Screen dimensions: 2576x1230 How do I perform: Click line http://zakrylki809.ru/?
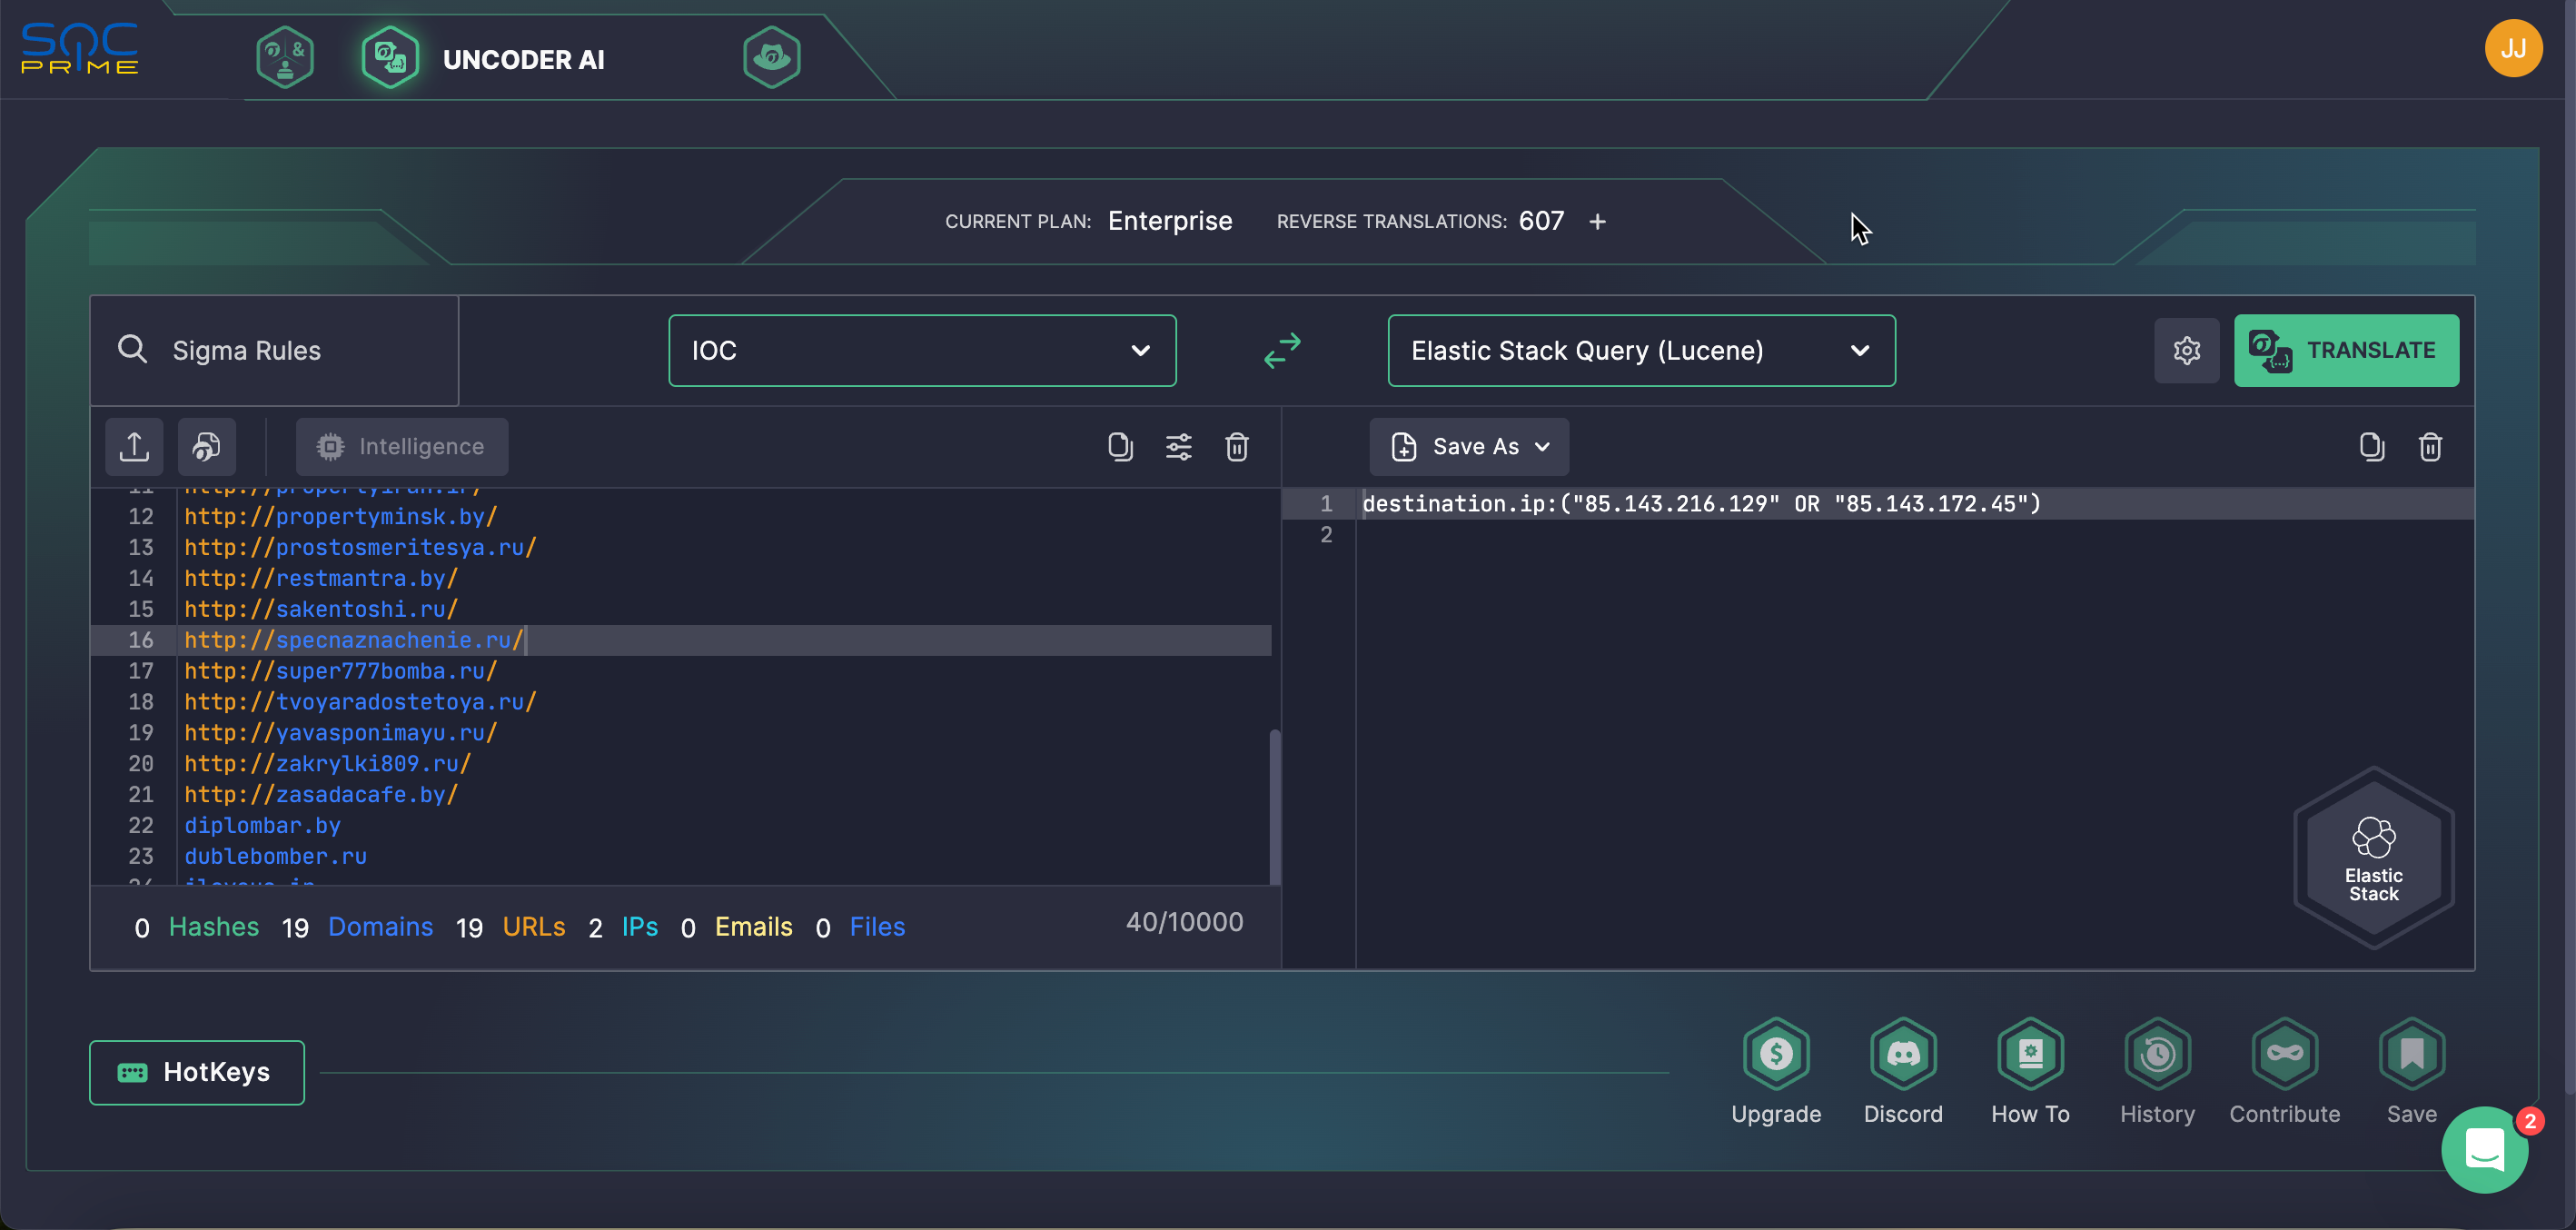(x=328, y=764)
